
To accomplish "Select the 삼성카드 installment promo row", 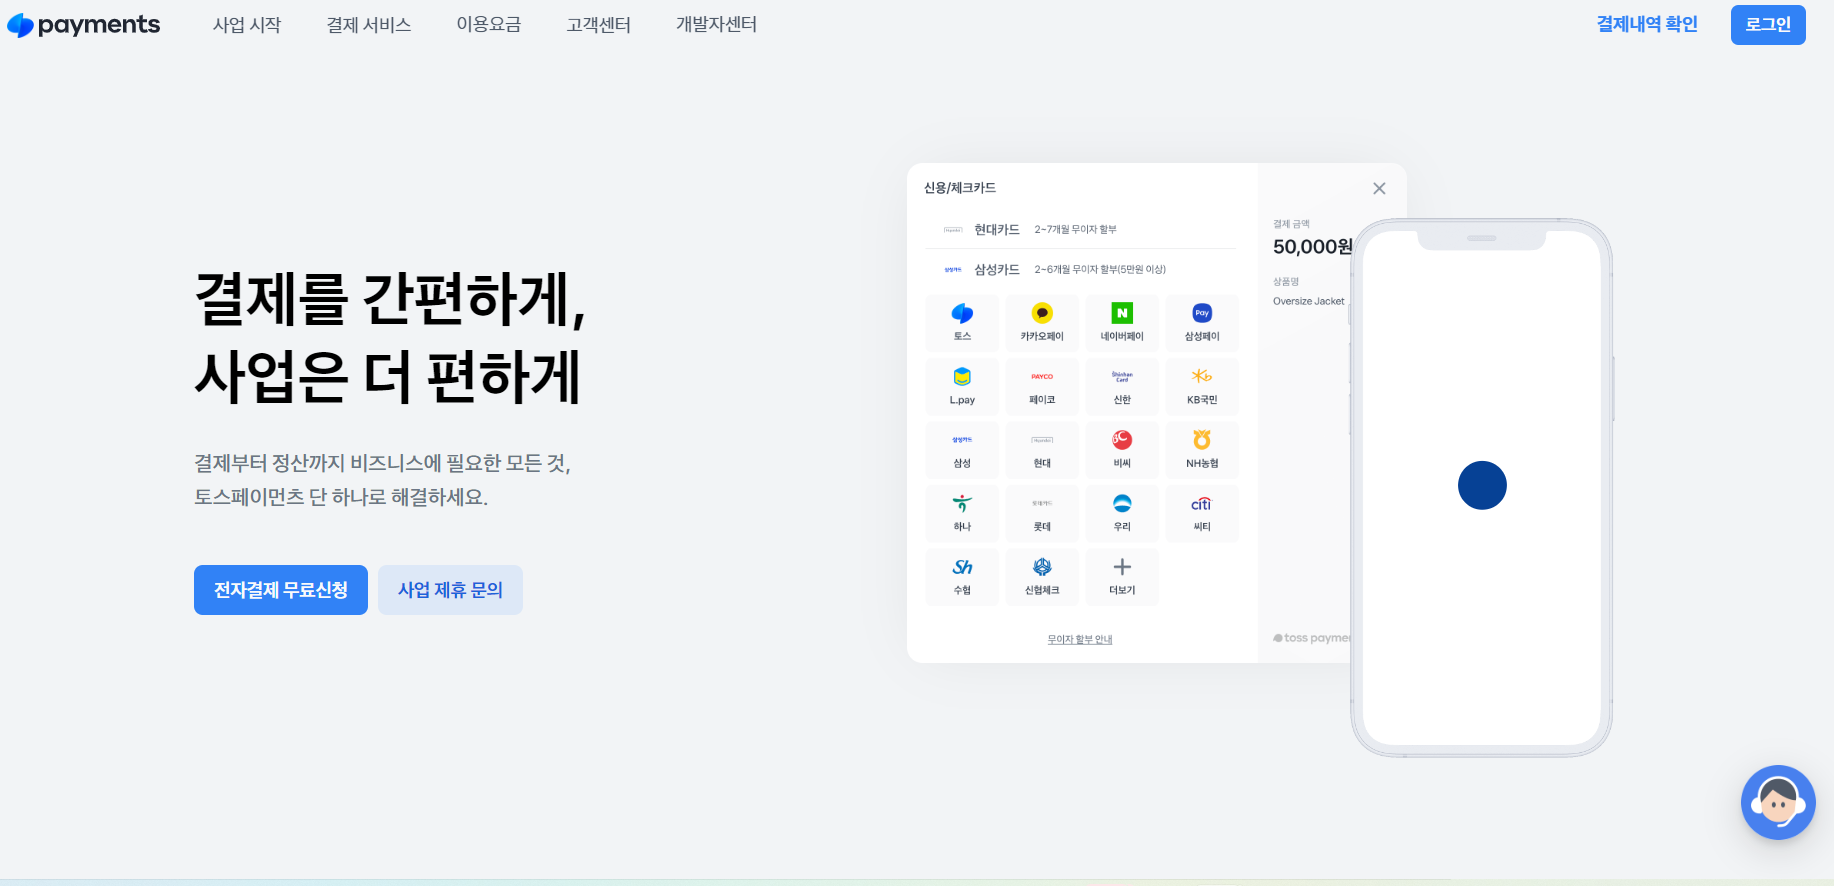I will 1080,270.
